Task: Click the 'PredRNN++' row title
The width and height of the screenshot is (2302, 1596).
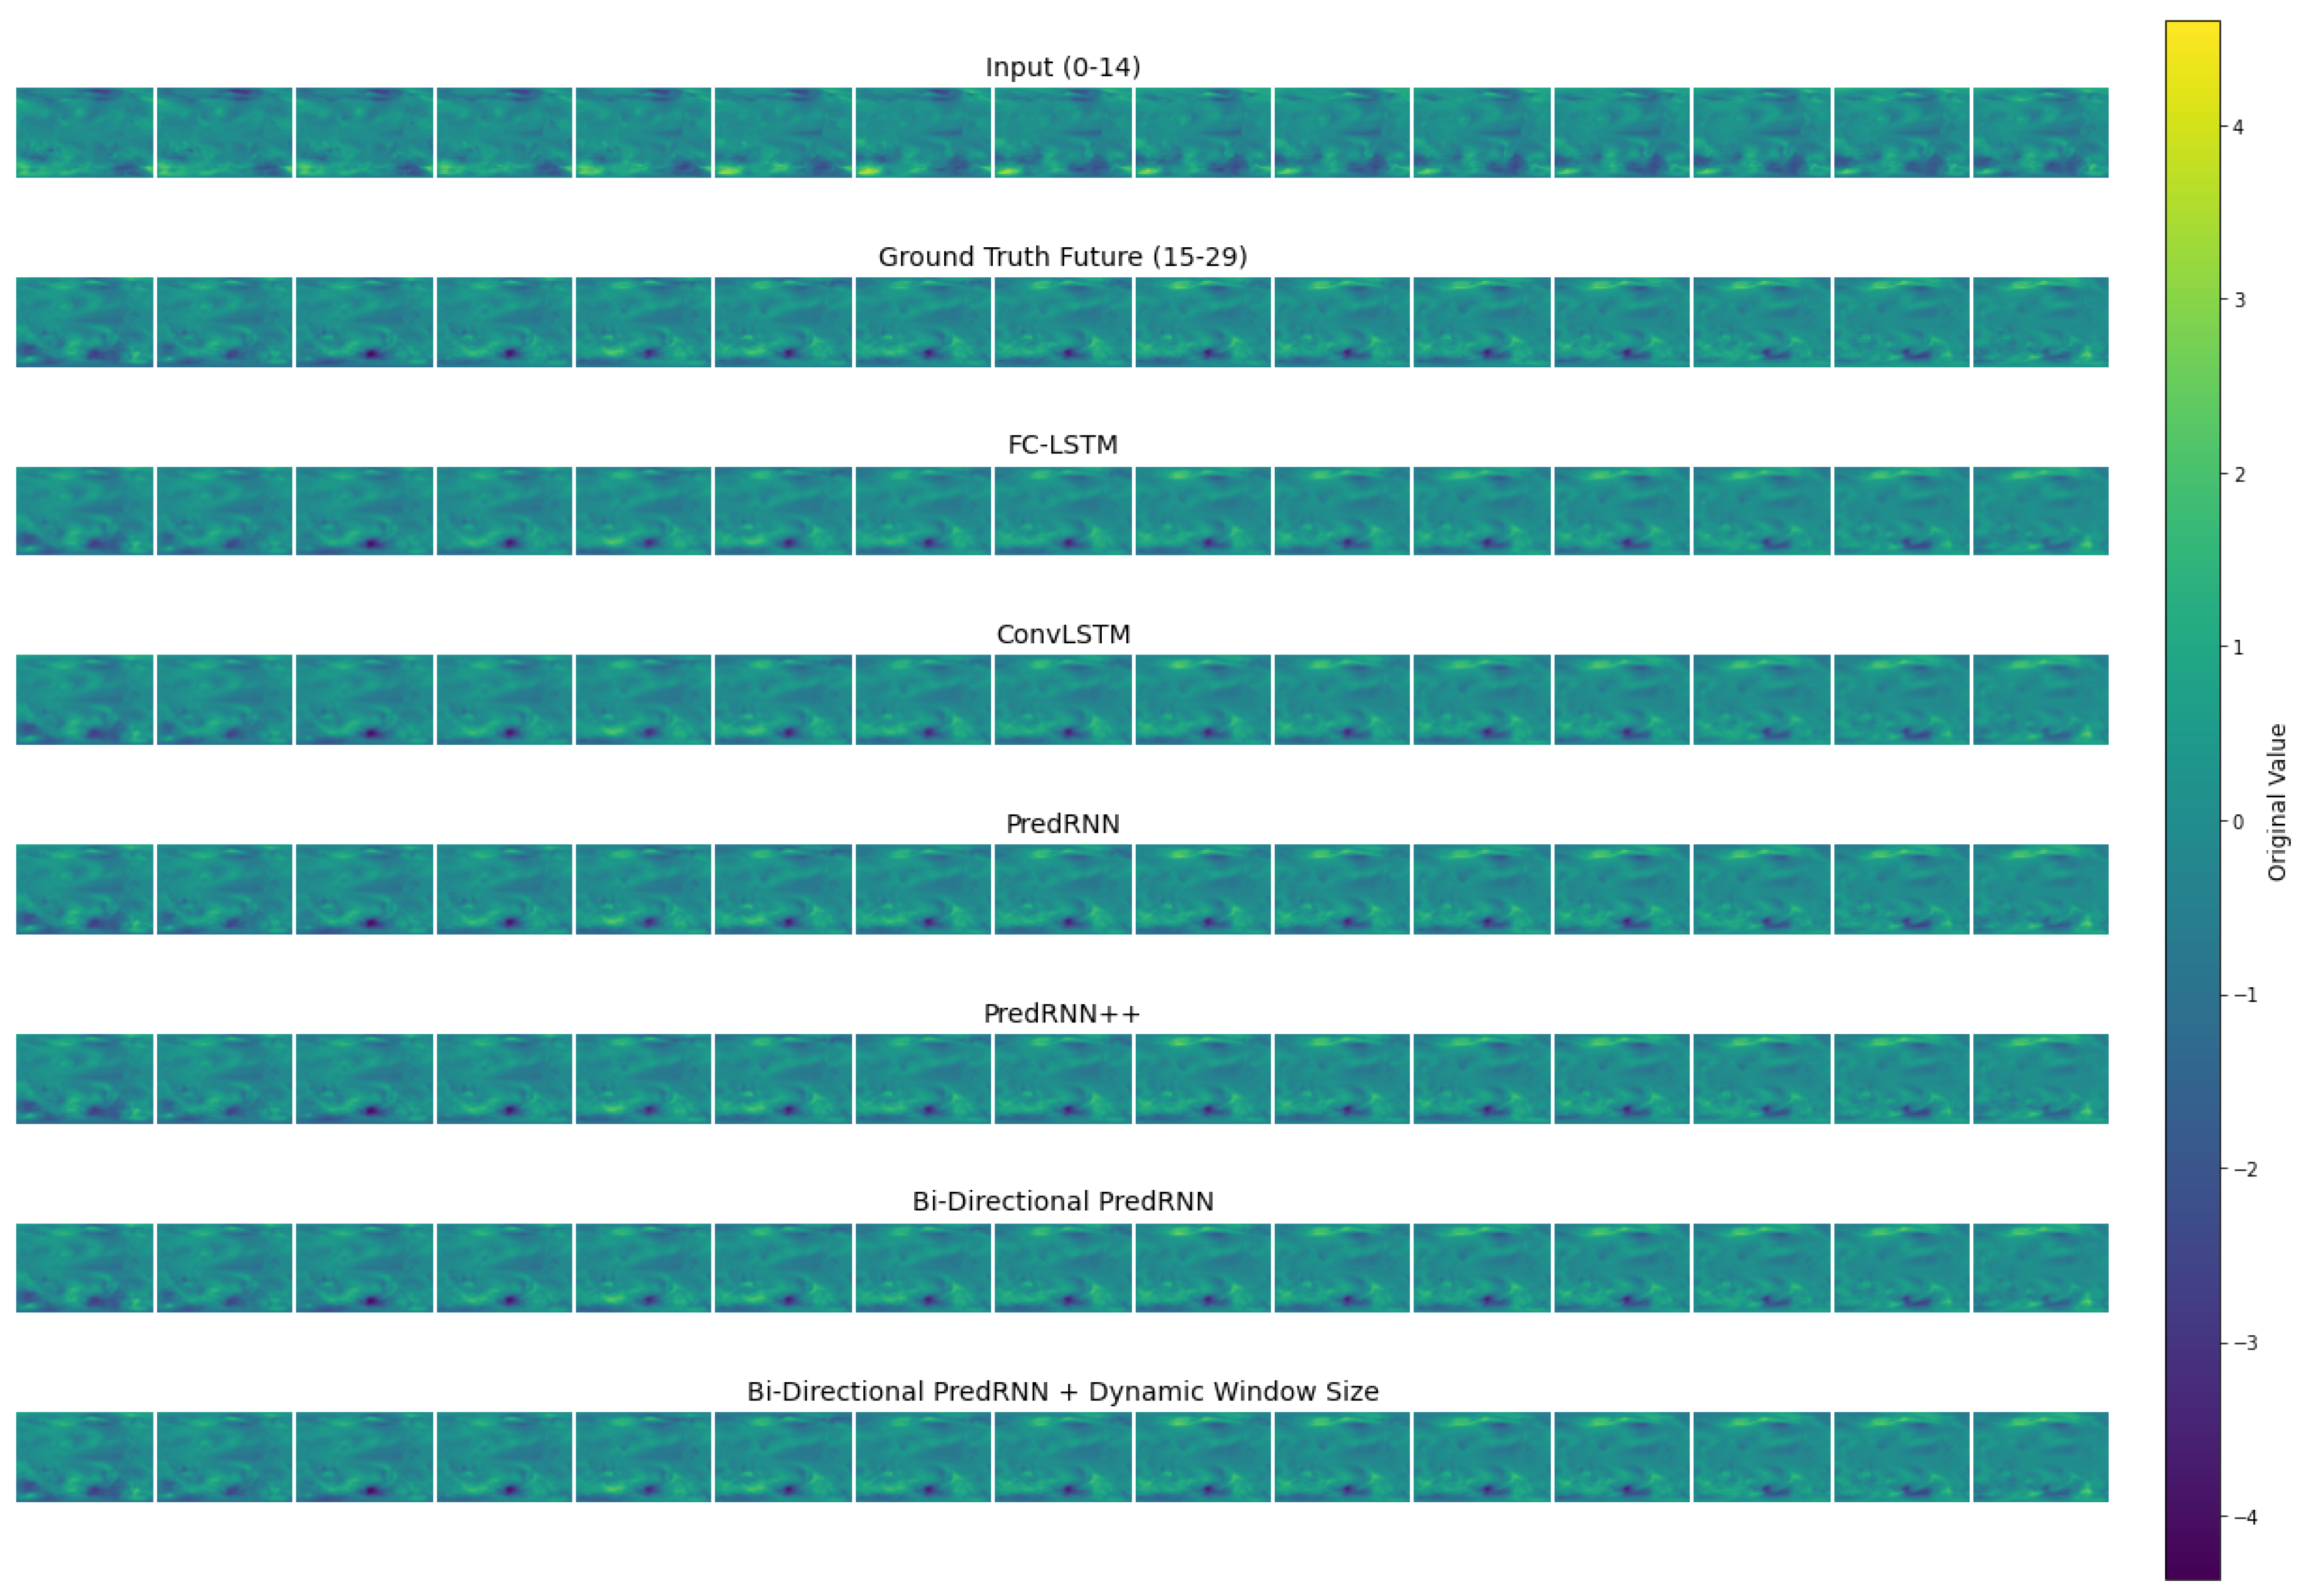Action: coord(1062,1013)
